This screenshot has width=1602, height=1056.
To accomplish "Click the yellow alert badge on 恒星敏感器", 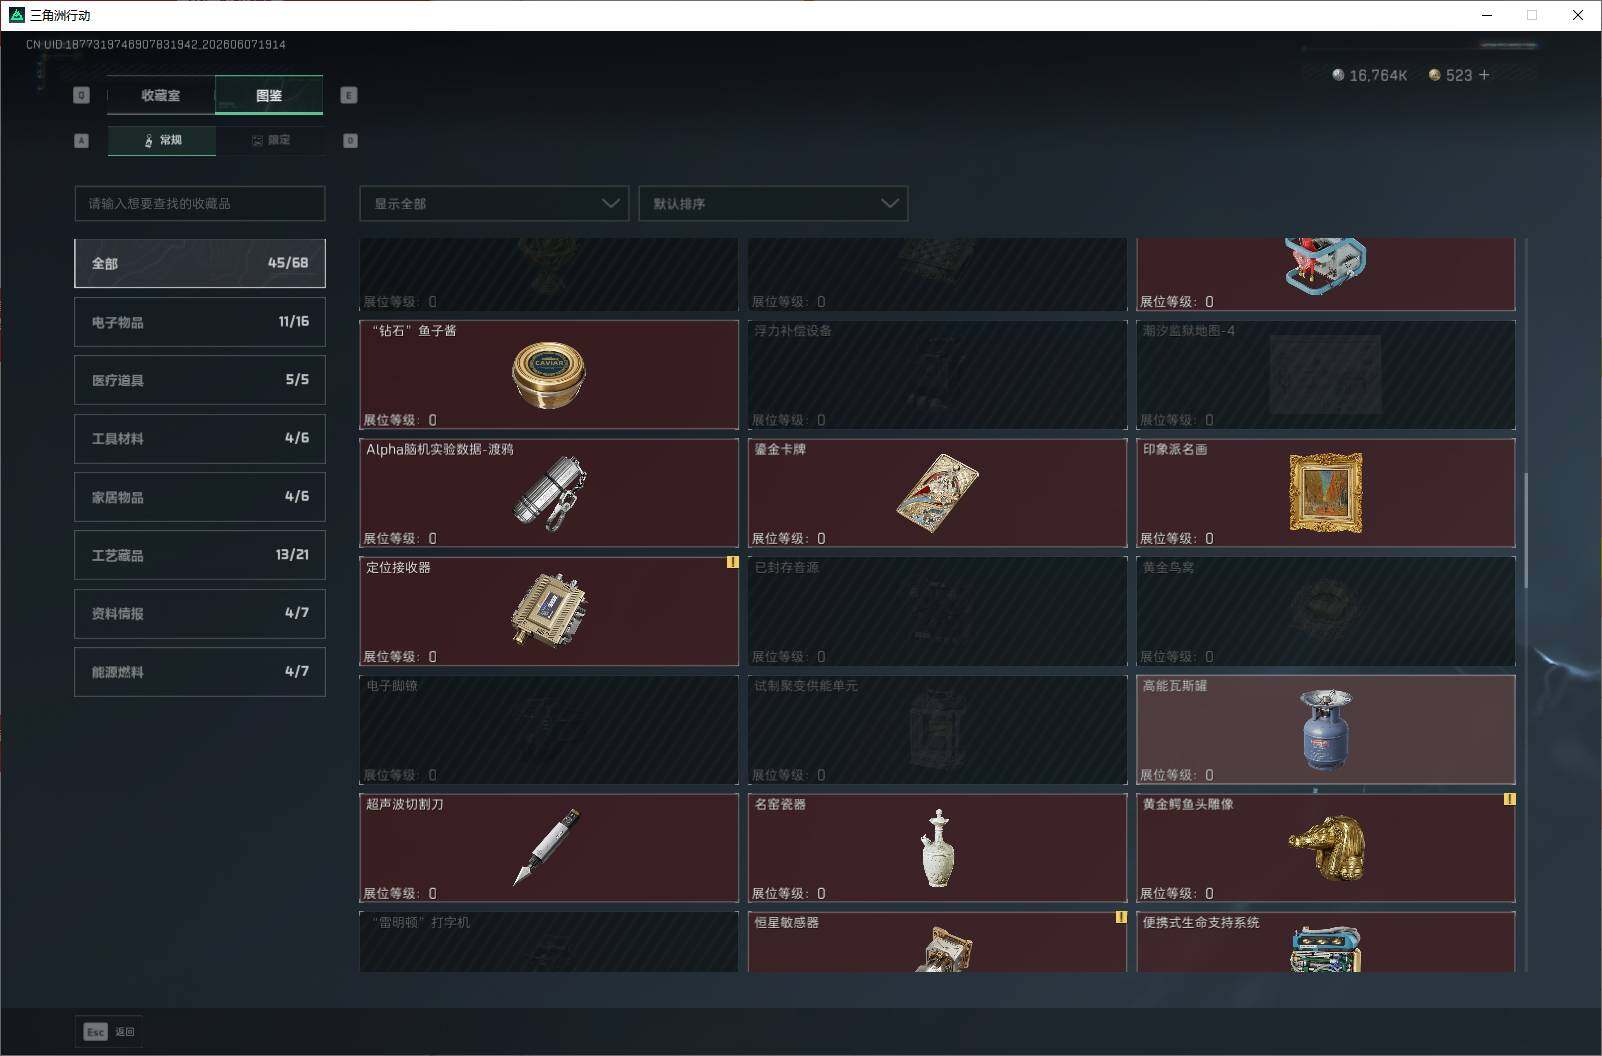I will point(1121,917).
